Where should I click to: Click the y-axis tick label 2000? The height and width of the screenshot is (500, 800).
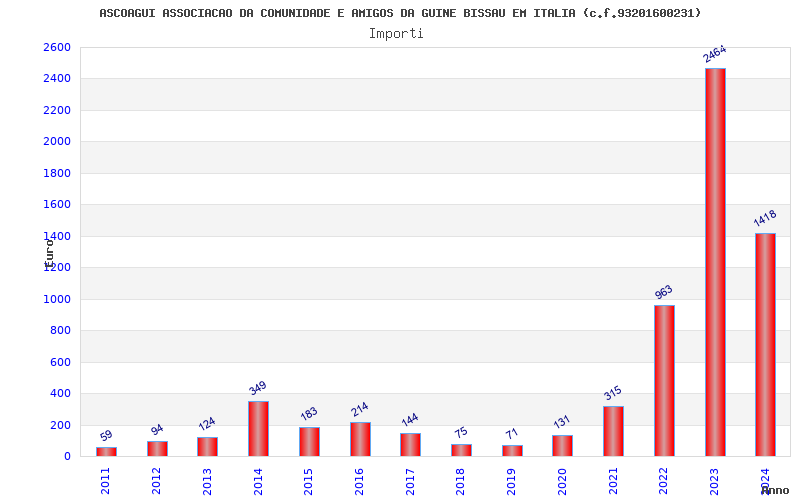pos(57,141)
